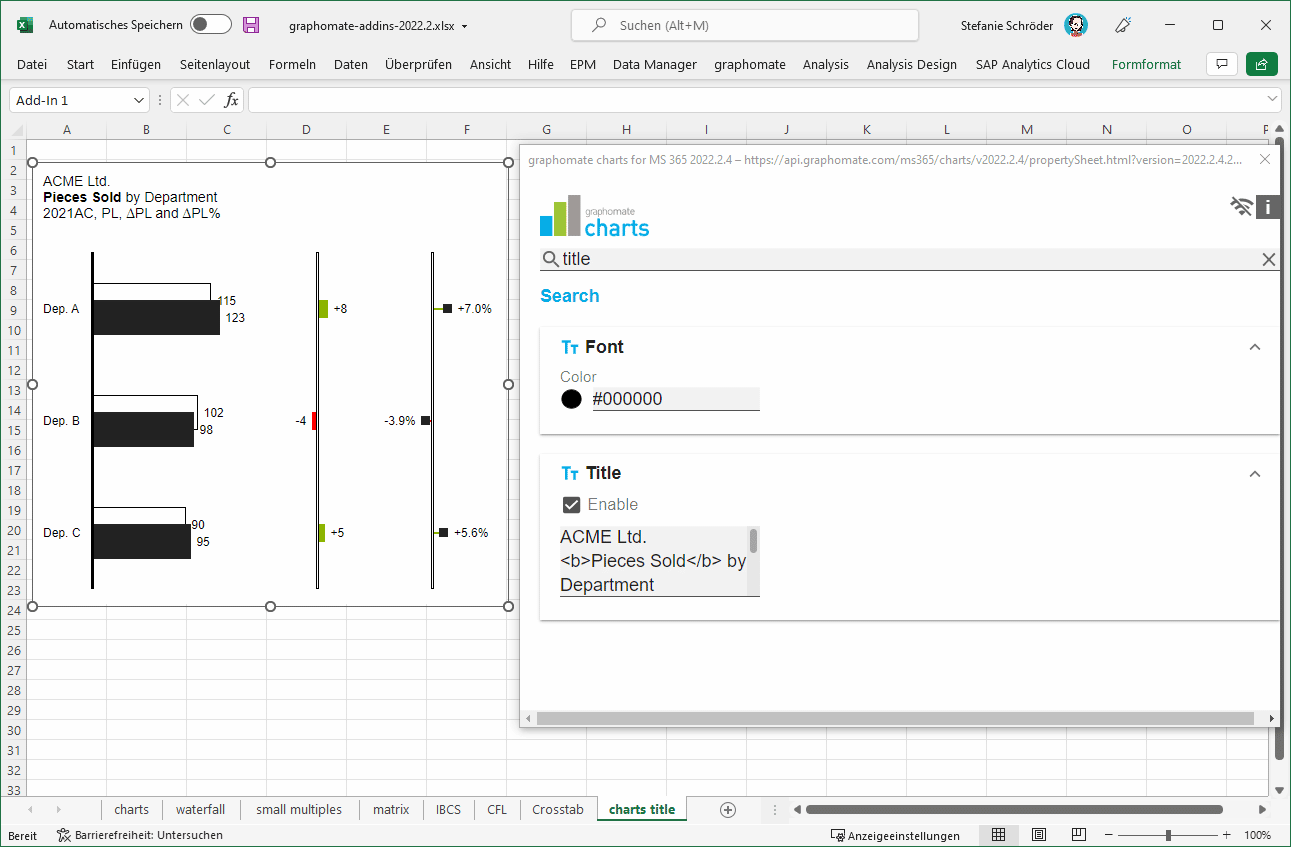The image size is (1291, 847).
Task: Switch to normal view icon in status bar
Action: (998, 835)
